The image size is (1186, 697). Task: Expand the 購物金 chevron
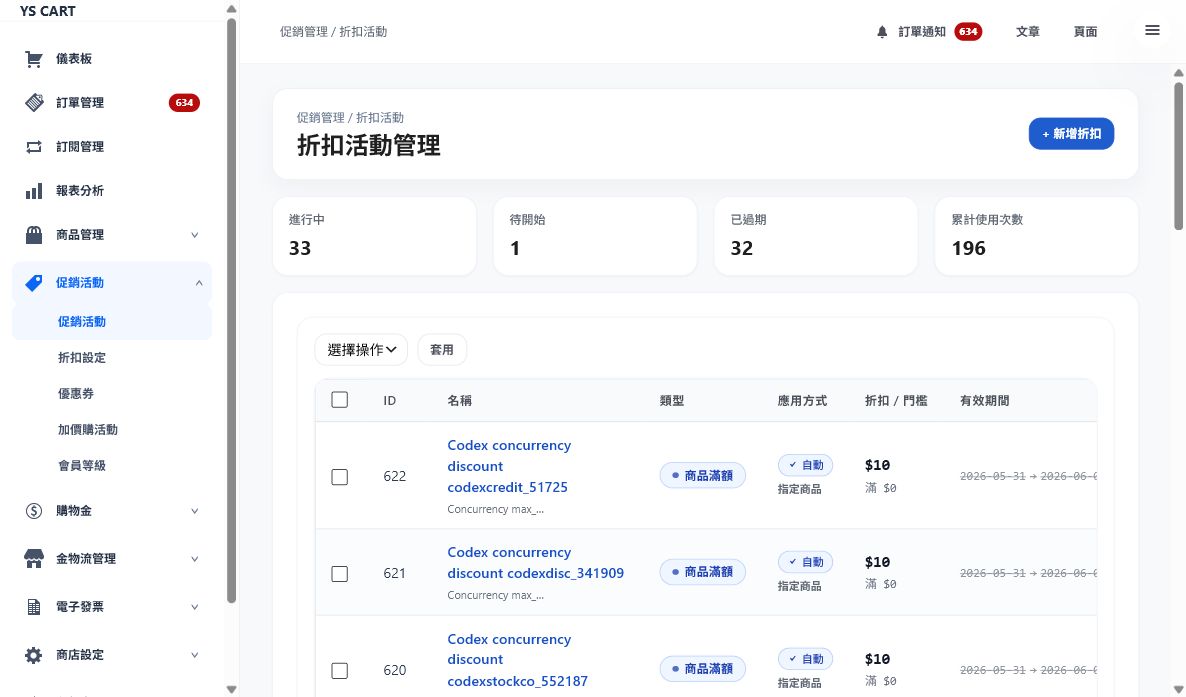coord(194,511)
